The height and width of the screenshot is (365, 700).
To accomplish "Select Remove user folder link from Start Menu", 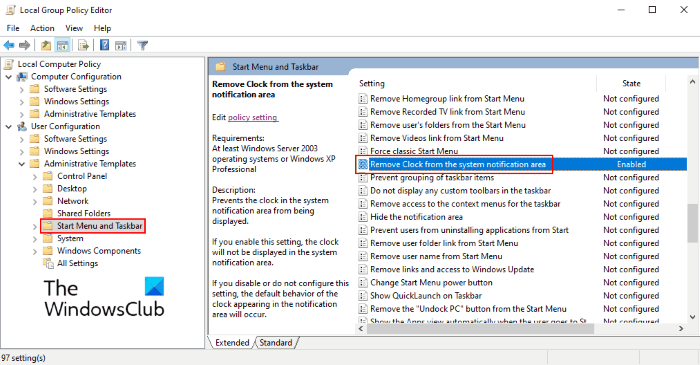I will pos(444,243).
